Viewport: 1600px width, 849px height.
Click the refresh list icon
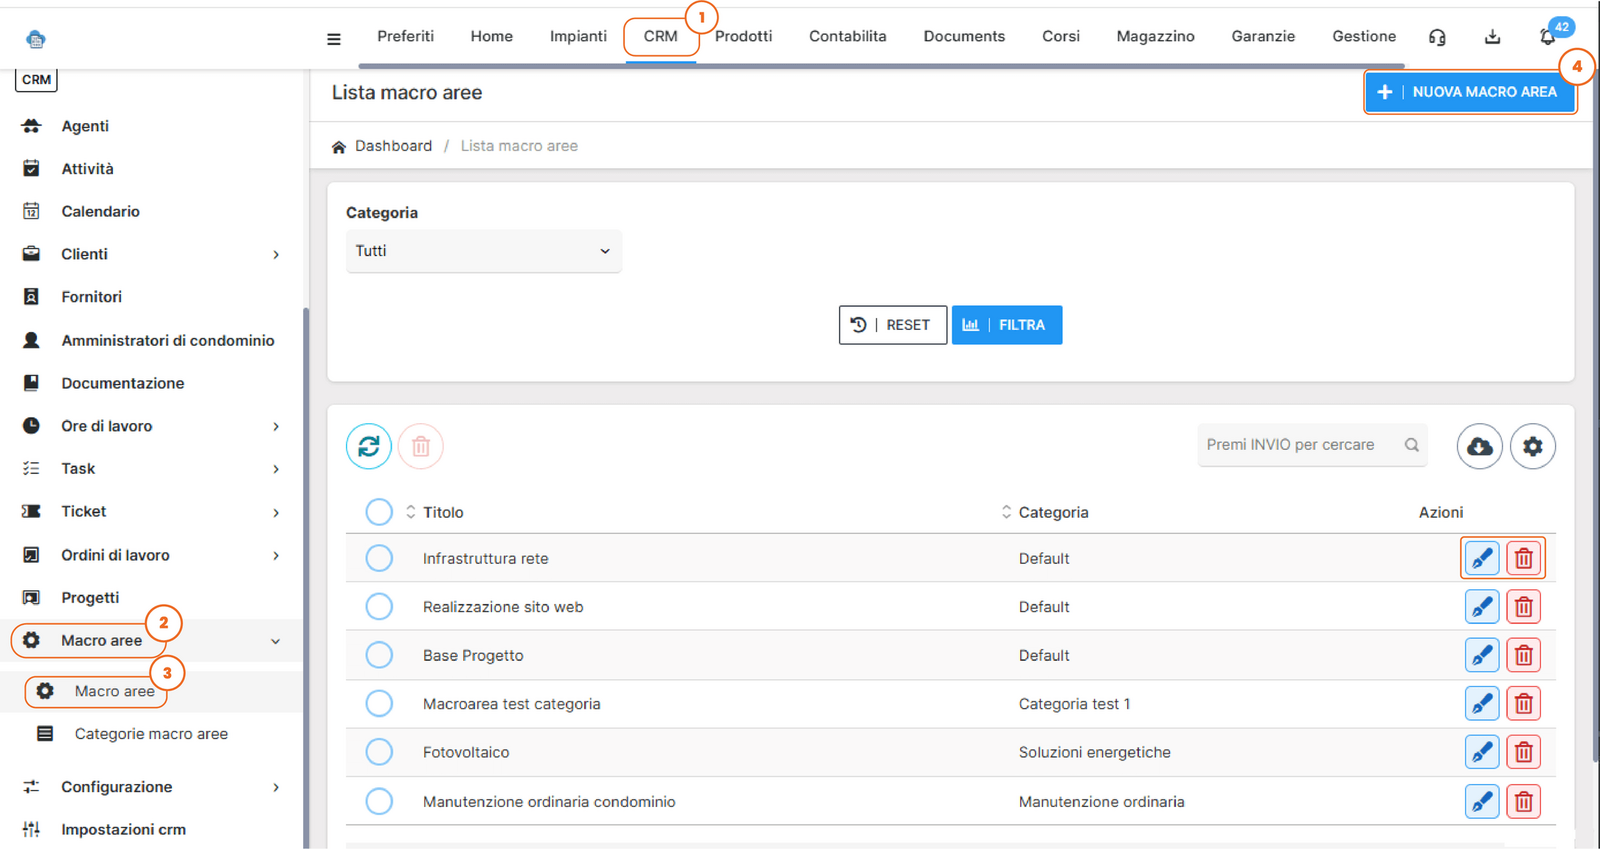pyautogui.click(x=368, y=446)
